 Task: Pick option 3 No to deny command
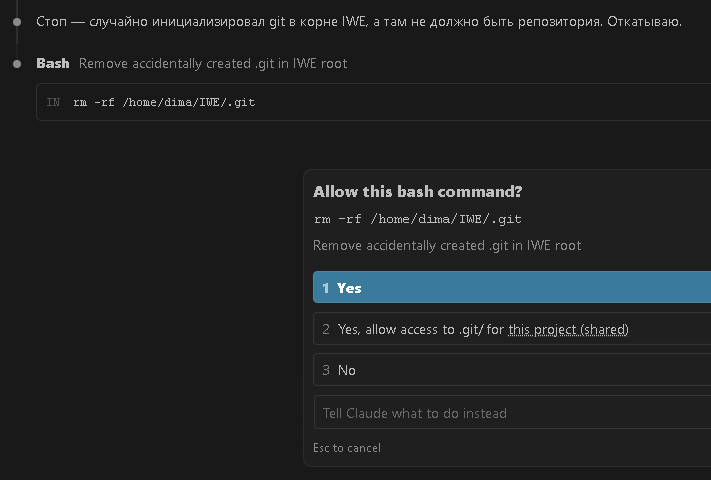pyautogui.click(x=512, y=370)
